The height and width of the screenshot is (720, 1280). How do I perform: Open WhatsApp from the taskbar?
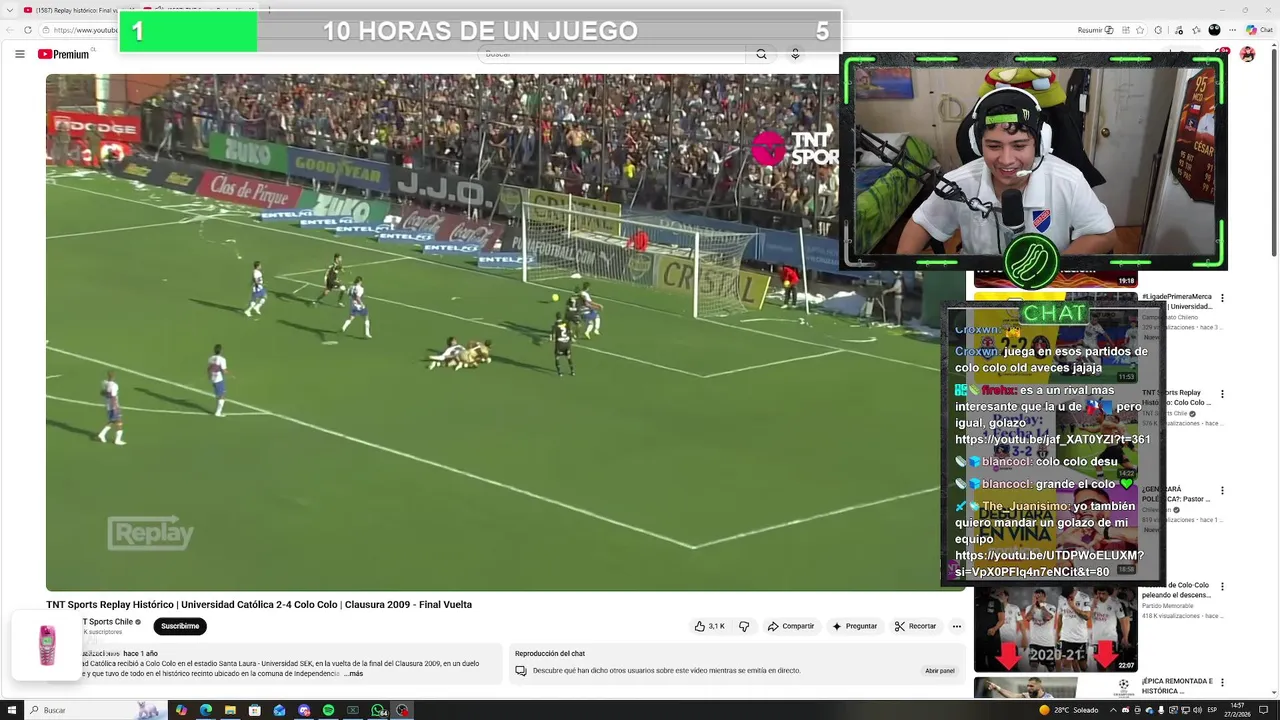378,710
